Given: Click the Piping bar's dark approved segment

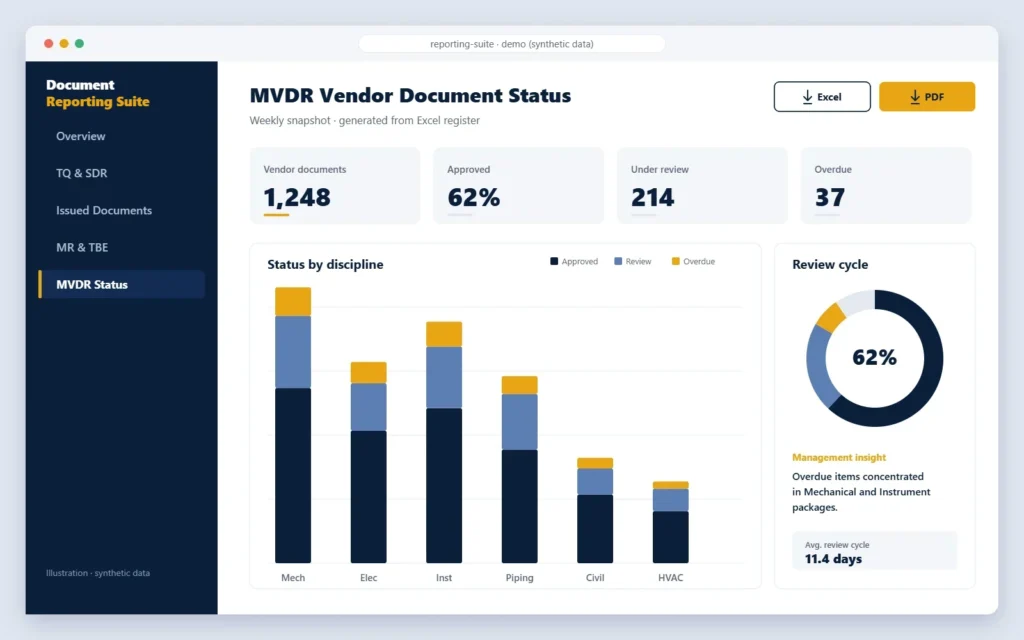Looking at the screenshot, I should (519, 506).
